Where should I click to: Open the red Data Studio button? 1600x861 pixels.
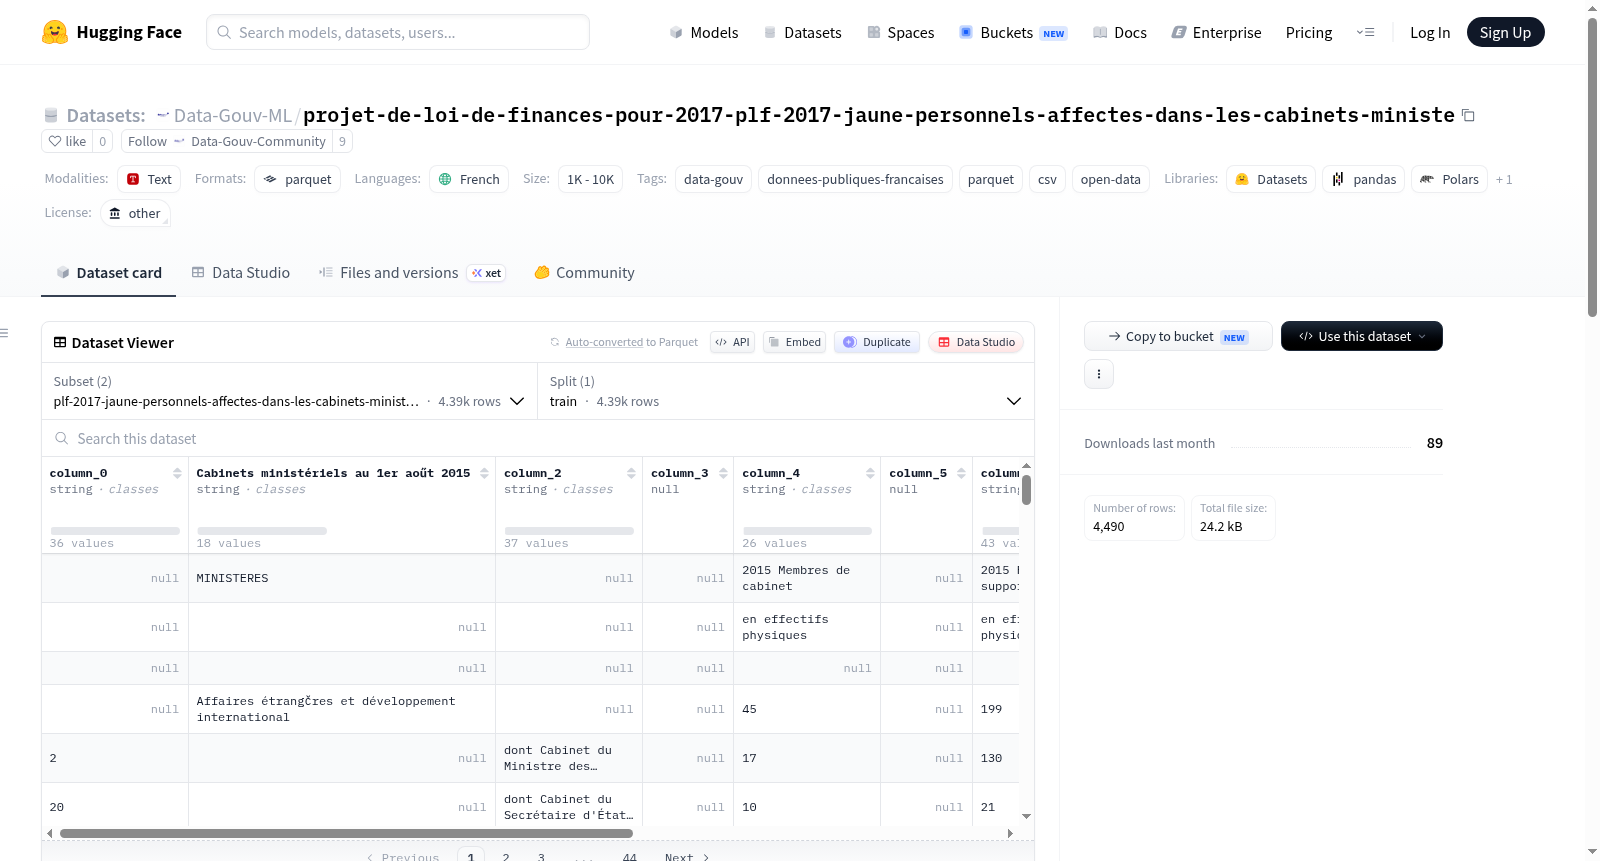(976, 342)
